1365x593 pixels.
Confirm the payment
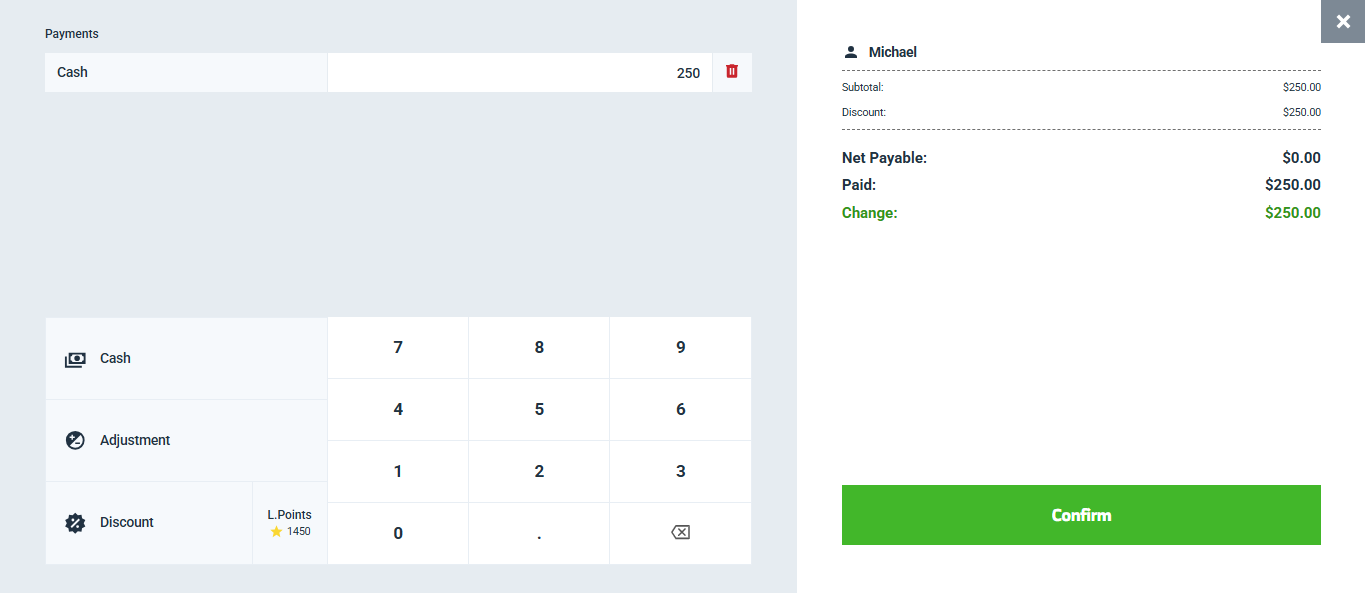tap(1081, 515)
